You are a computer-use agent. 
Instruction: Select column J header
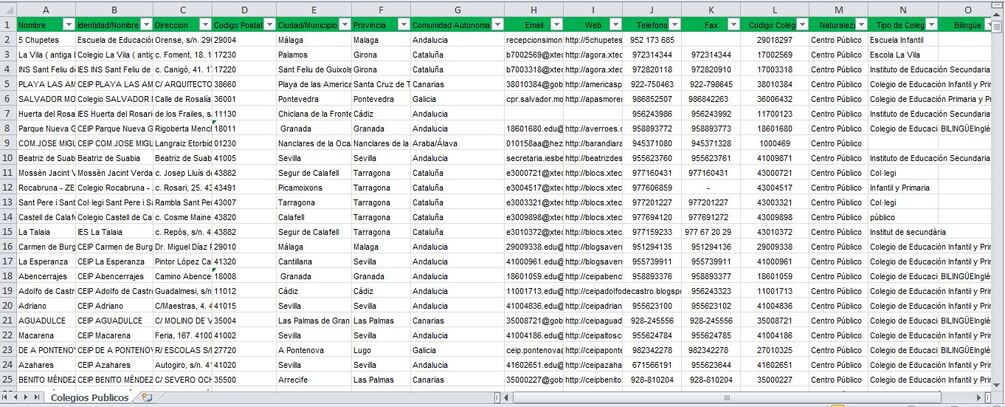pos(652,10)
